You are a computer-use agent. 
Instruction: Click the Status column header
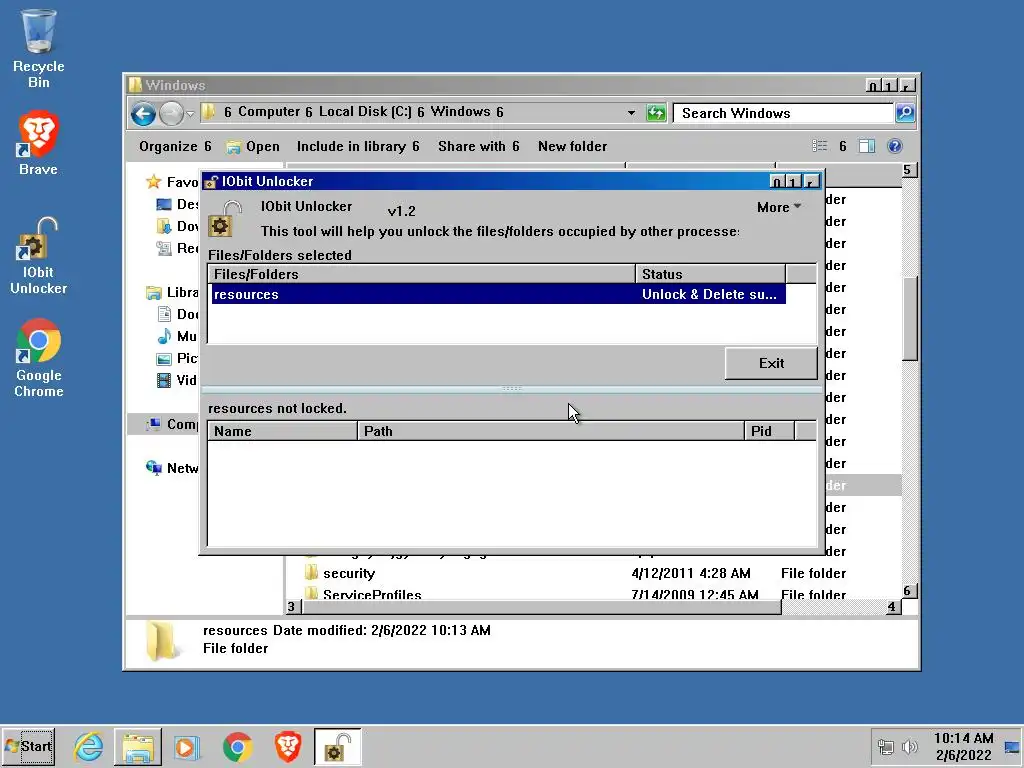(x=711, y=274)
